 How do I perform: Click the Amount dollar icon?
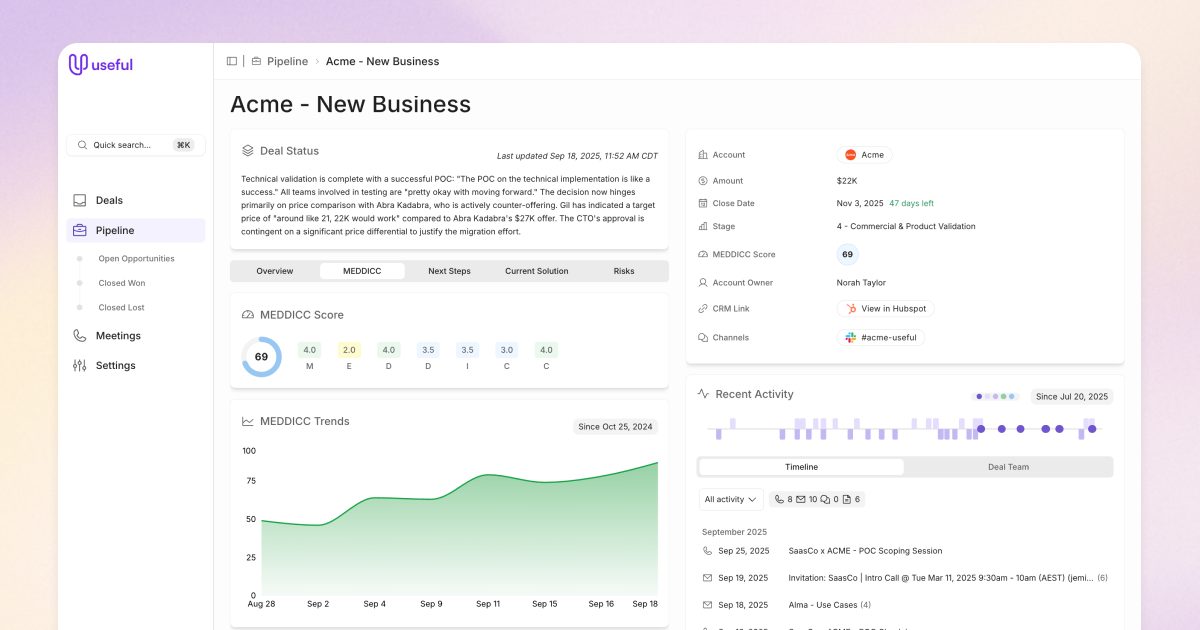tap(703, 181)
